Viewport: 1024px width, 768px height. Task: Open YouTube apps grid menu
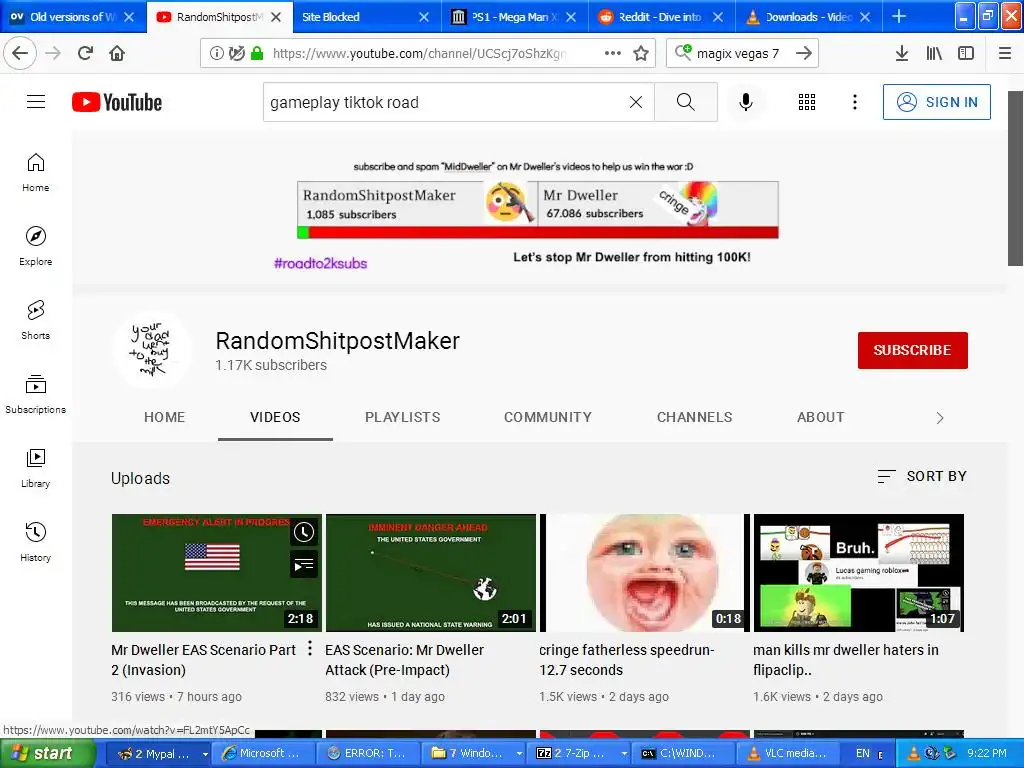[x=807, y=102]
